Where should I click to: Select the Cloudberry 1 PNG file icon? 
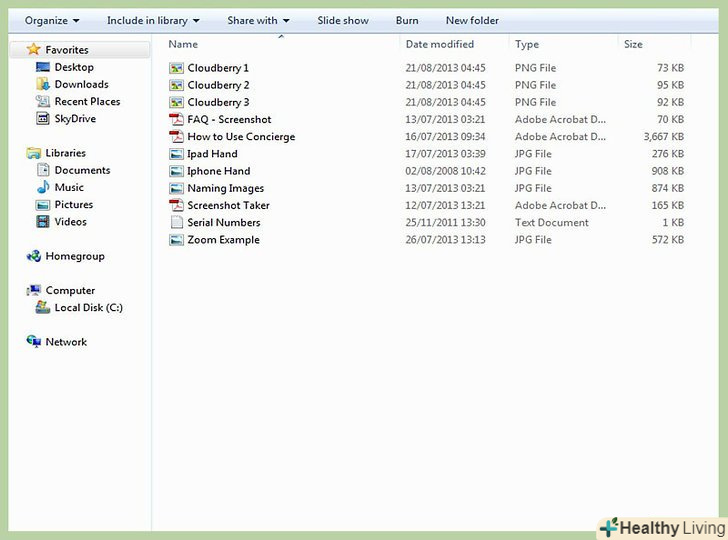[x=176, y=68]
